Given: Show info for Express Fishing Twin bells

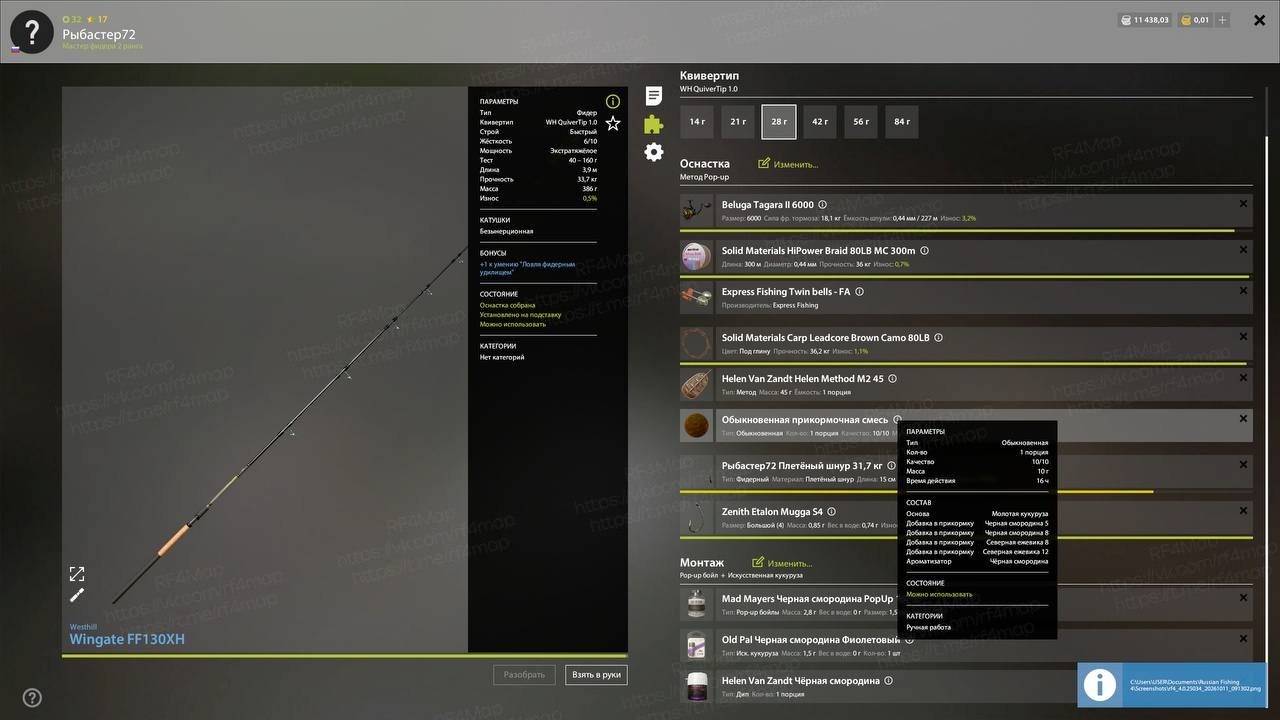Looking at the screenshot, I should pos(859,292).
